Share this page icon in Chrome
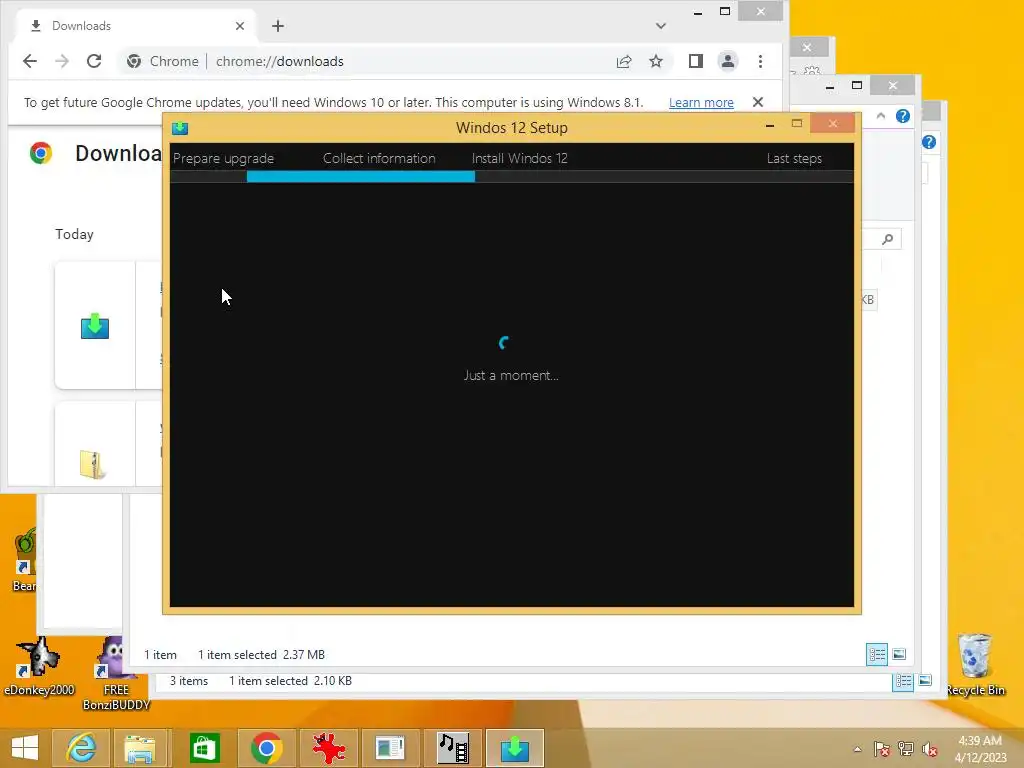This screenshot has height=768, width=1024. pos(624,61)
